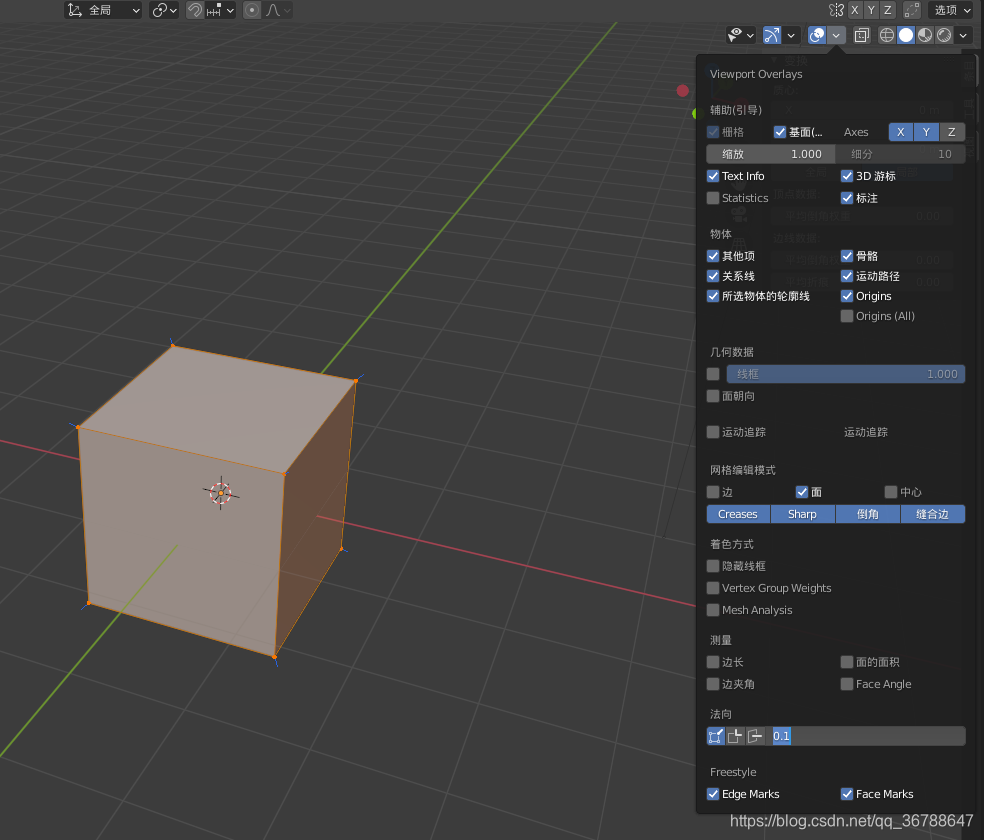
Task: Enable the 面朝向 face orientation checkbox
Action: coord(713,396)
